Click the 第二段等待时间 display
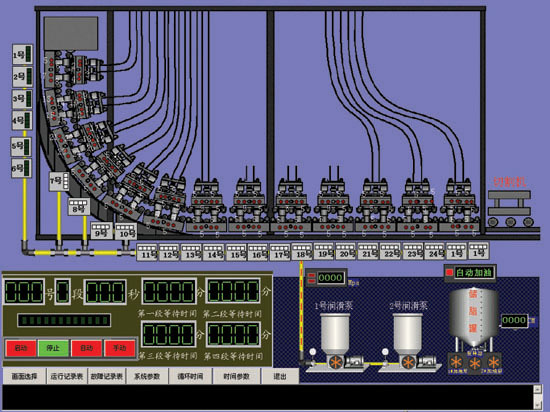Viewport: 550px width, 412px height. pyautogui.click(x=233, y=291)
